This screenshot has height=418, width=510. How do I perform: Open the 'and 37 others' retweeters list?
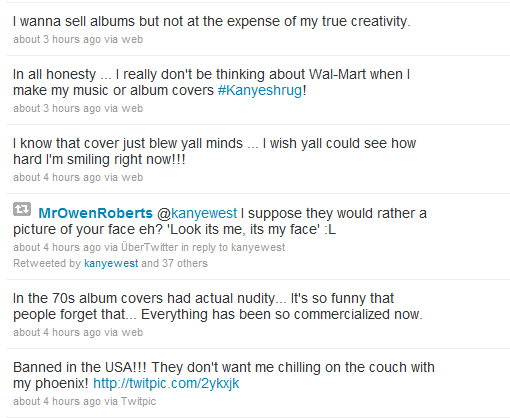click(x=174, y=263)
